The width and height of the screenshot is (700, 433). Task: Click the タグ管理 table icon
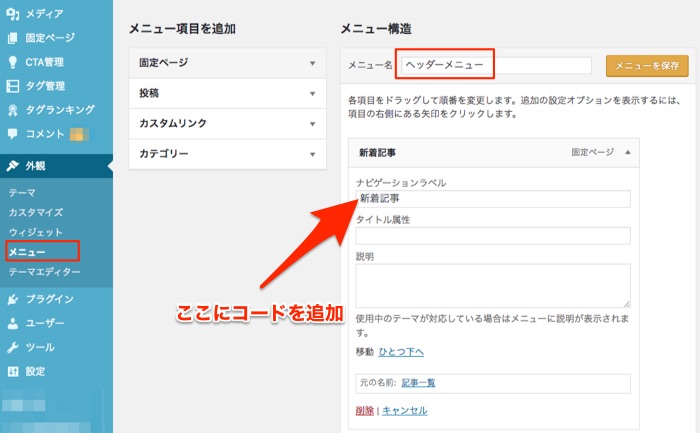[12, 86]
